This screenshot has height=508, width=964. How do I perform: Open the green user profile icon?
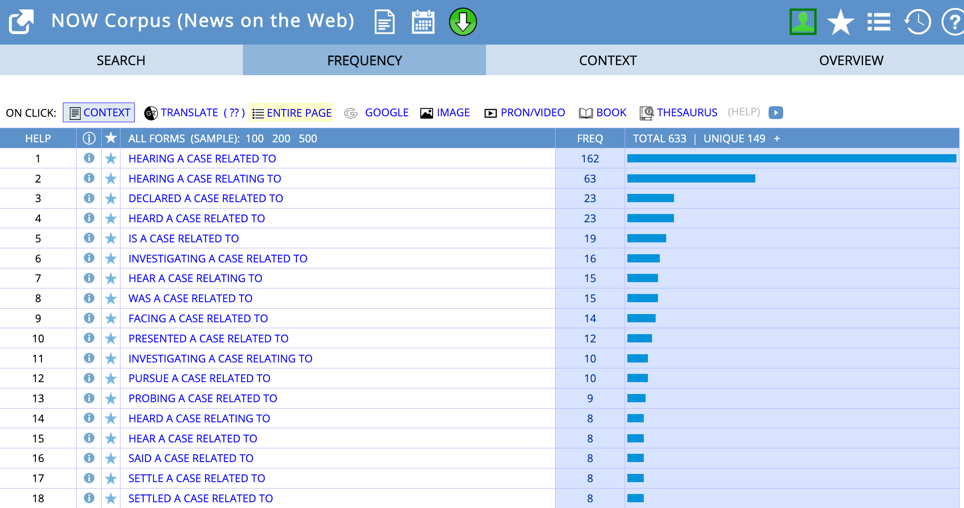[803, 22]
